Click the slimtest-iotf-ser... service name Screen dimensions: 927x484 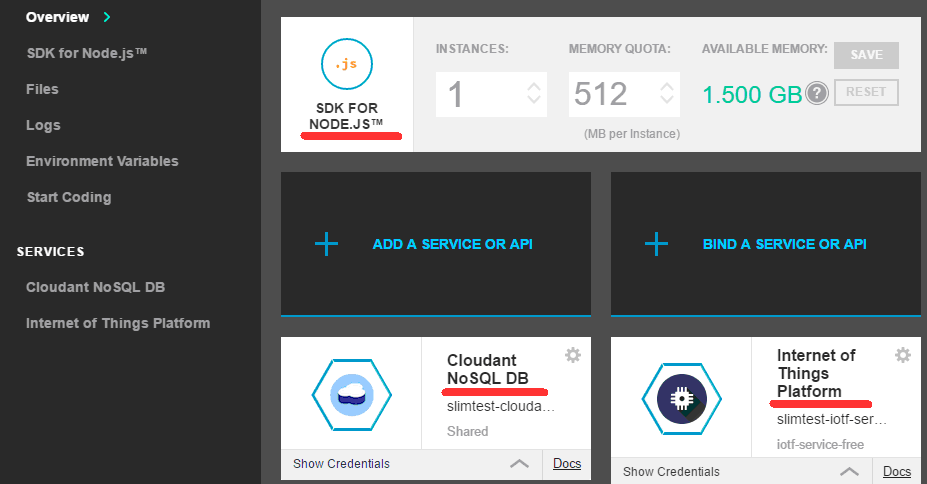[x=832, y=420]
